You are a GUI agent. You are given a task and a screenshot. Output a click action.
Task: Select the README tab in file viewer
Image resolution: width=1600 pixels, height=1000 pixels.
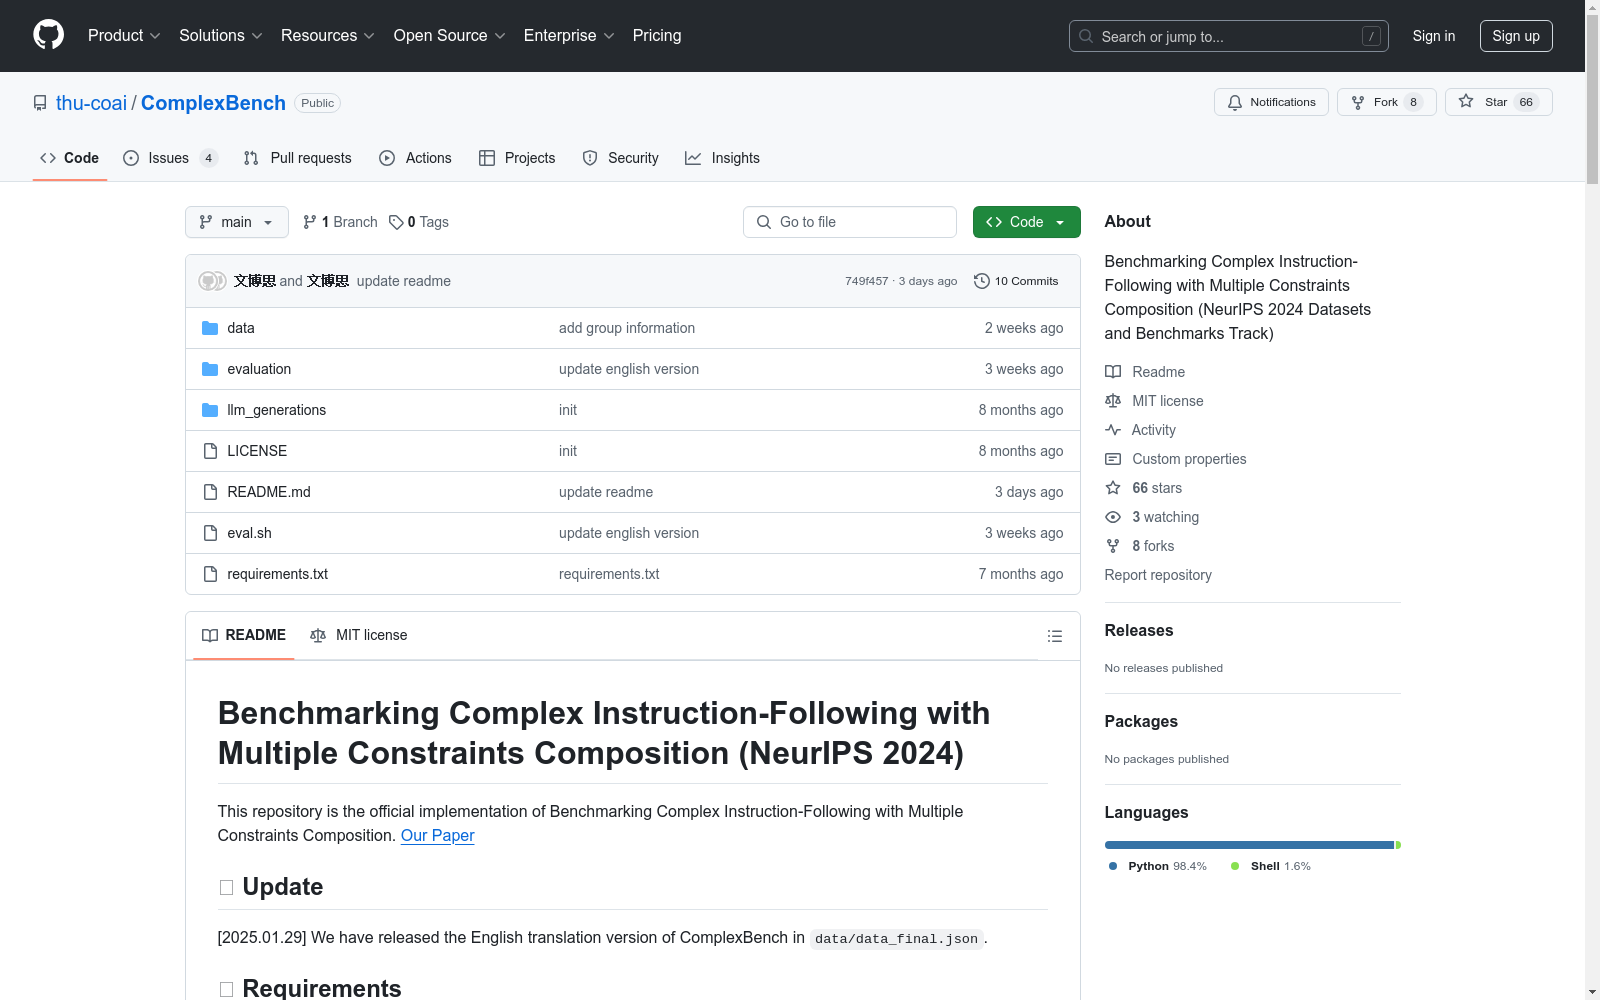[244, 635]
